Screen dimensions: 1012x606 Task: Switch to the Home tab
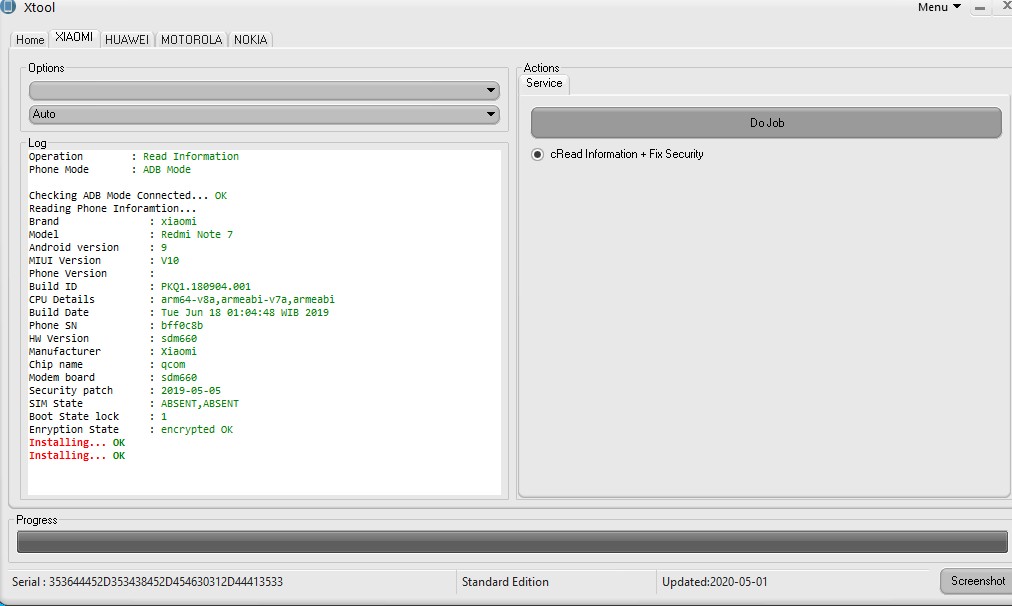pyautogui.click(x=30, y=39)
